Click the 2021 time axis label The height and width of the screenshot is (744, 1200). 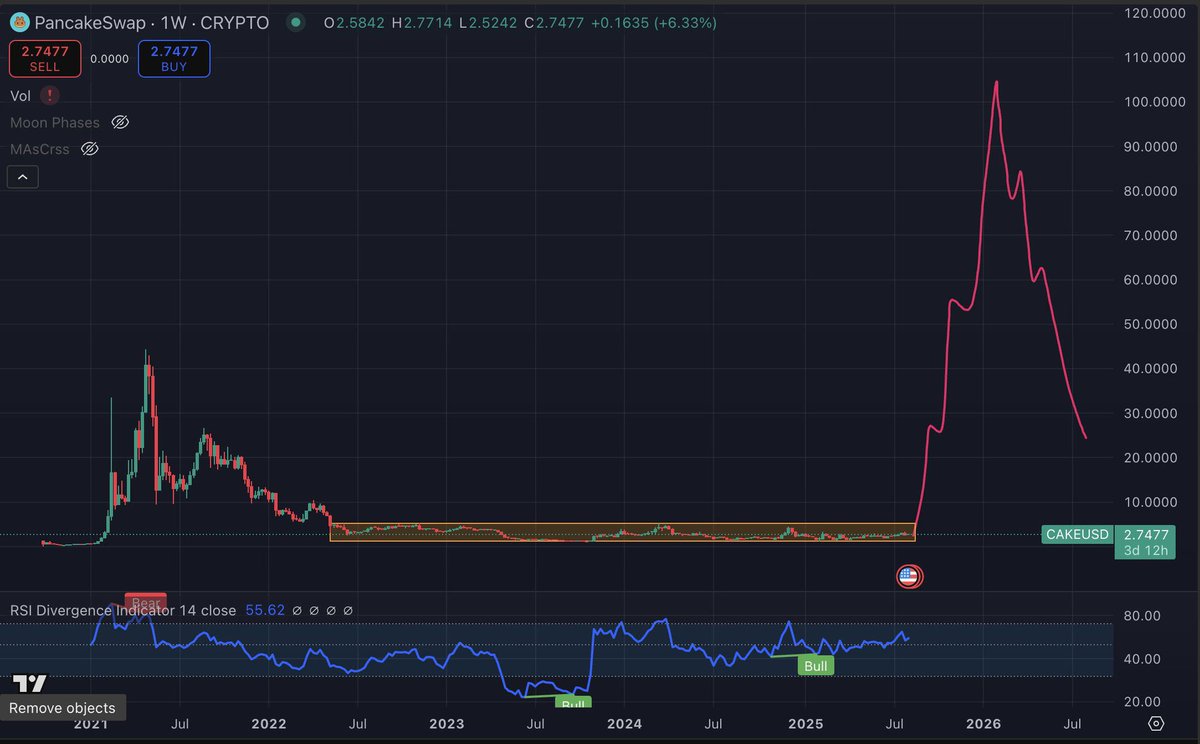click(91, 722)
